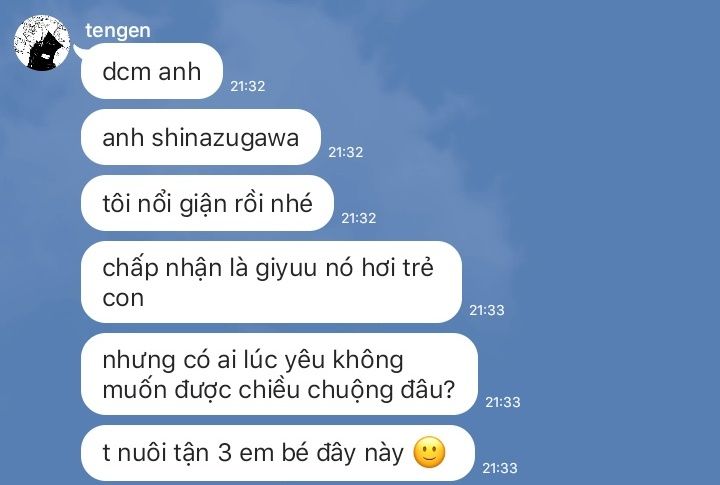
Task: Click the 21:33 timestamp beside "chiều chuộng đâu?"
Action: pyautogui.click(x=503, y=402)
